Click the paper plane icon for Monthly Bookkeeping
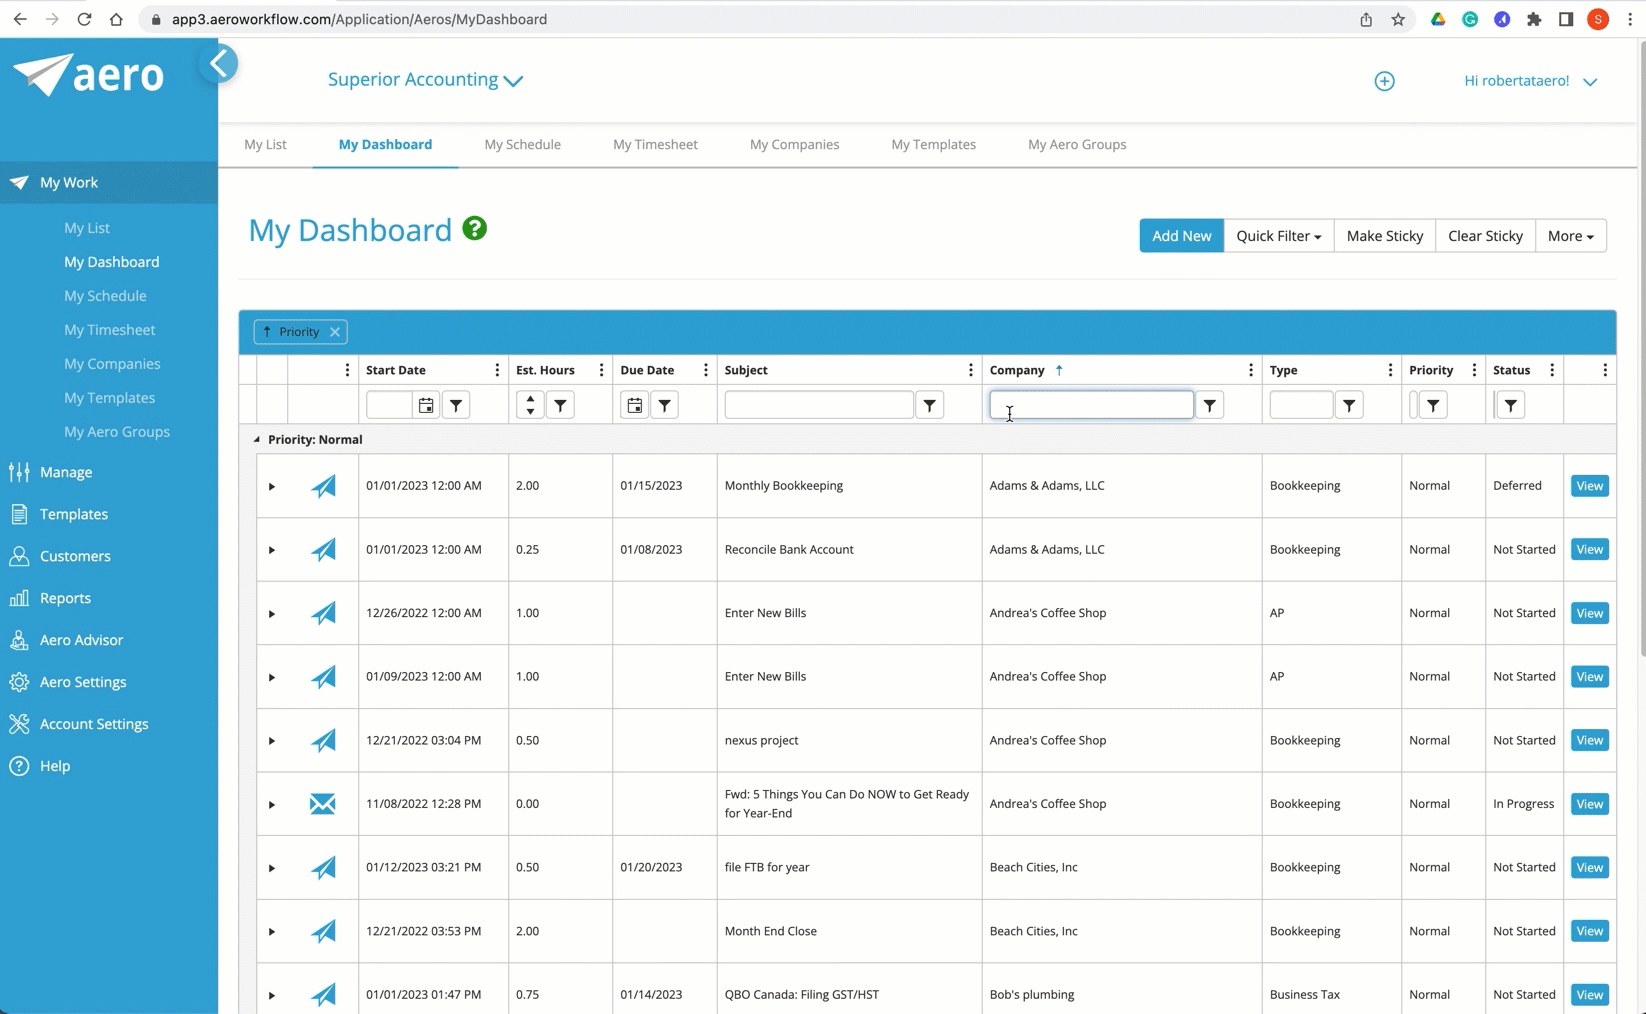1646x1014 pixels. pos(323,486)
